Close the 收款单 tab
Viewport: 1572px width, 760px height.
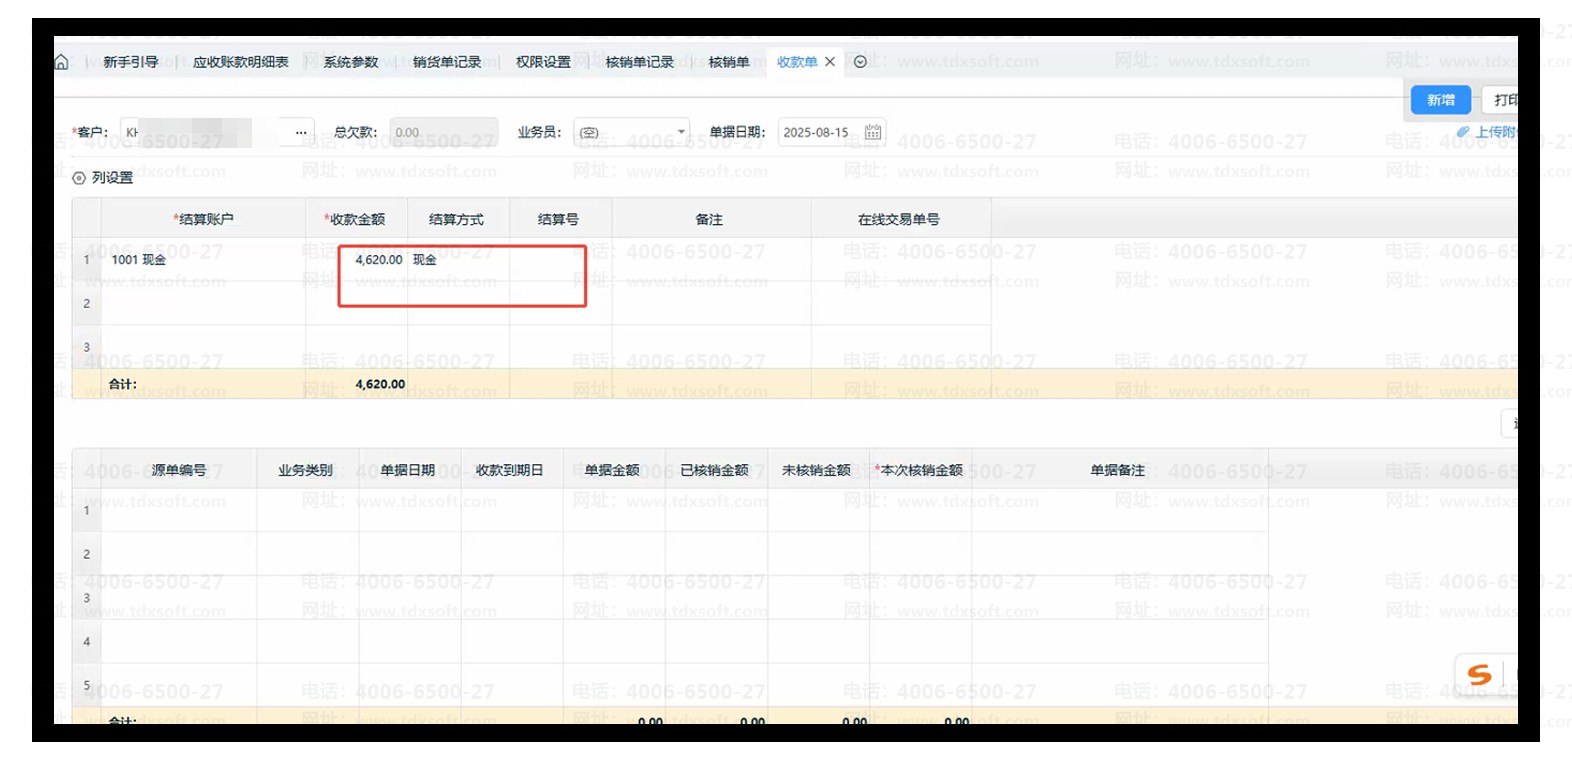[830, 62]
